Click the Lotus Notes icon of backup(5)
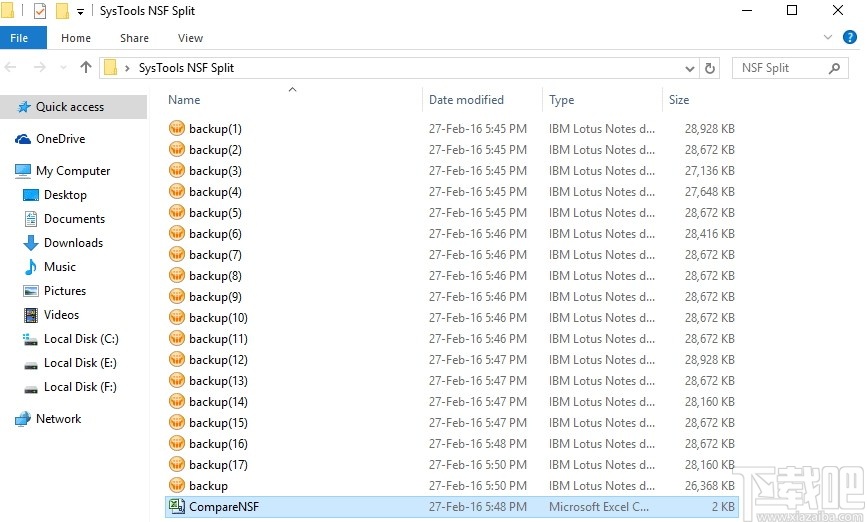Image resolution: width=867 pixels, height=522 pixels. pyautogui.click(x=176, y=212)
